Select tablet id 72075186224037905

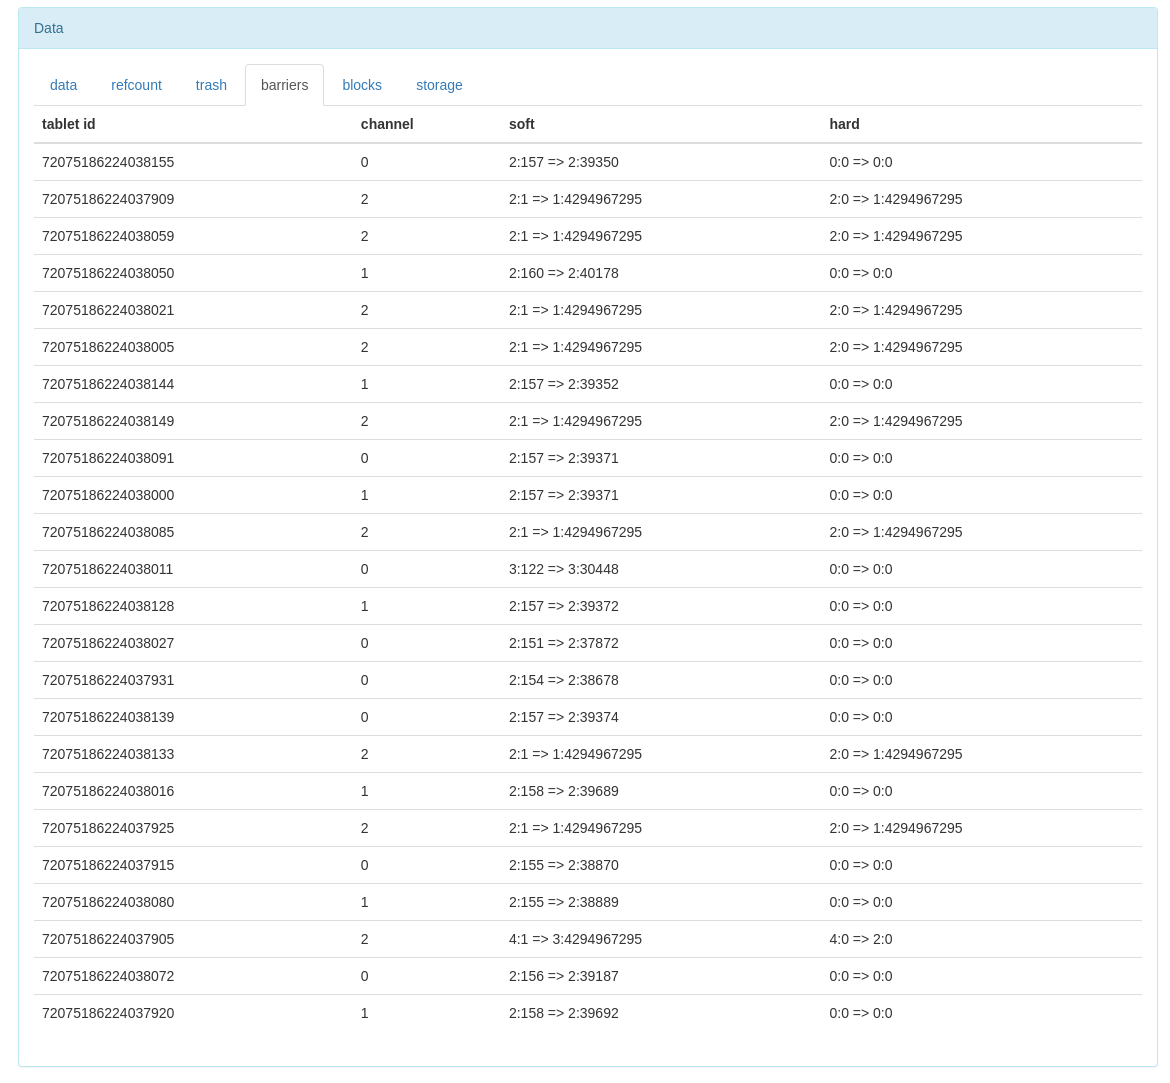coord(108,939)
